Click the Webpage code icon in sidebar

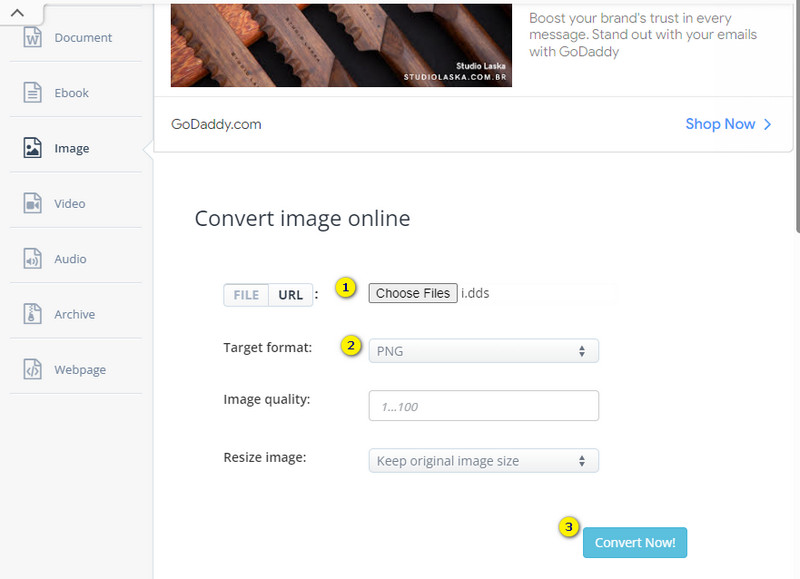(x=33, y=370)
